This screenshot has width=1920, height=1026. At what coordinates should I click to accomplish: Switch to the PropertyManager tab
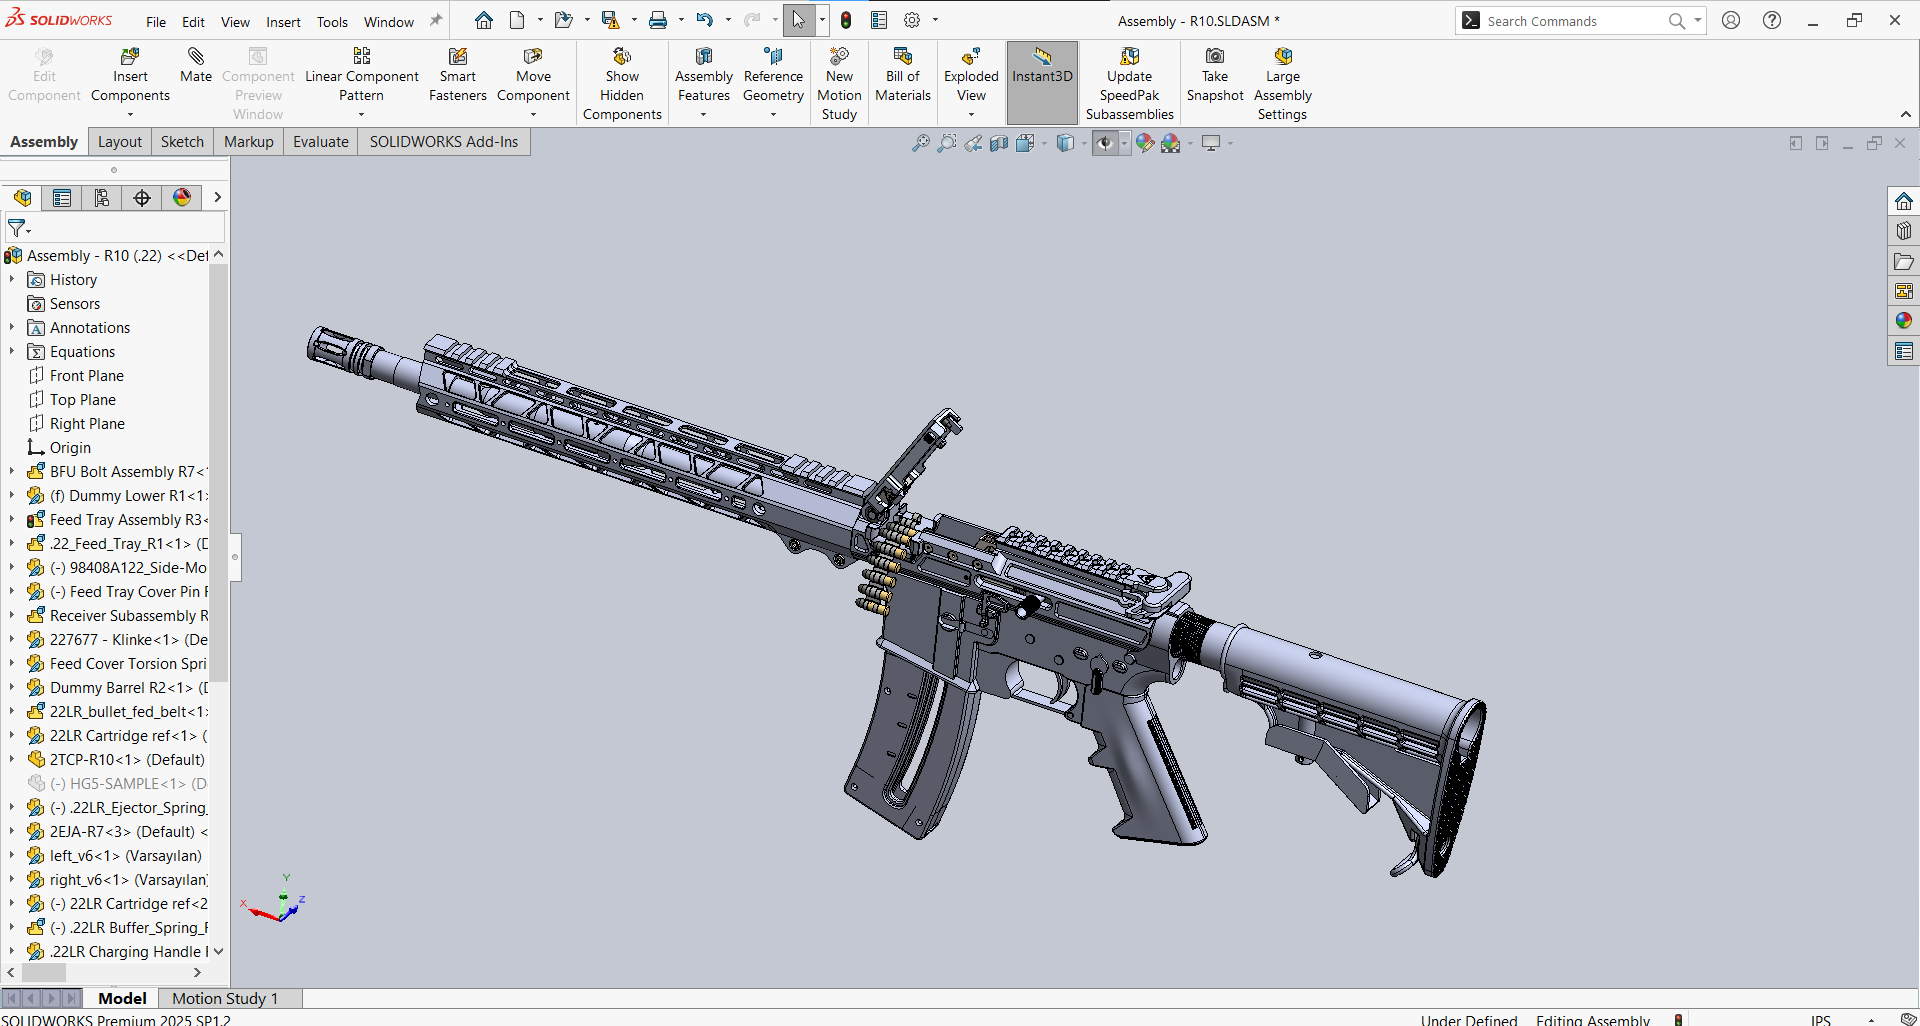62,198
